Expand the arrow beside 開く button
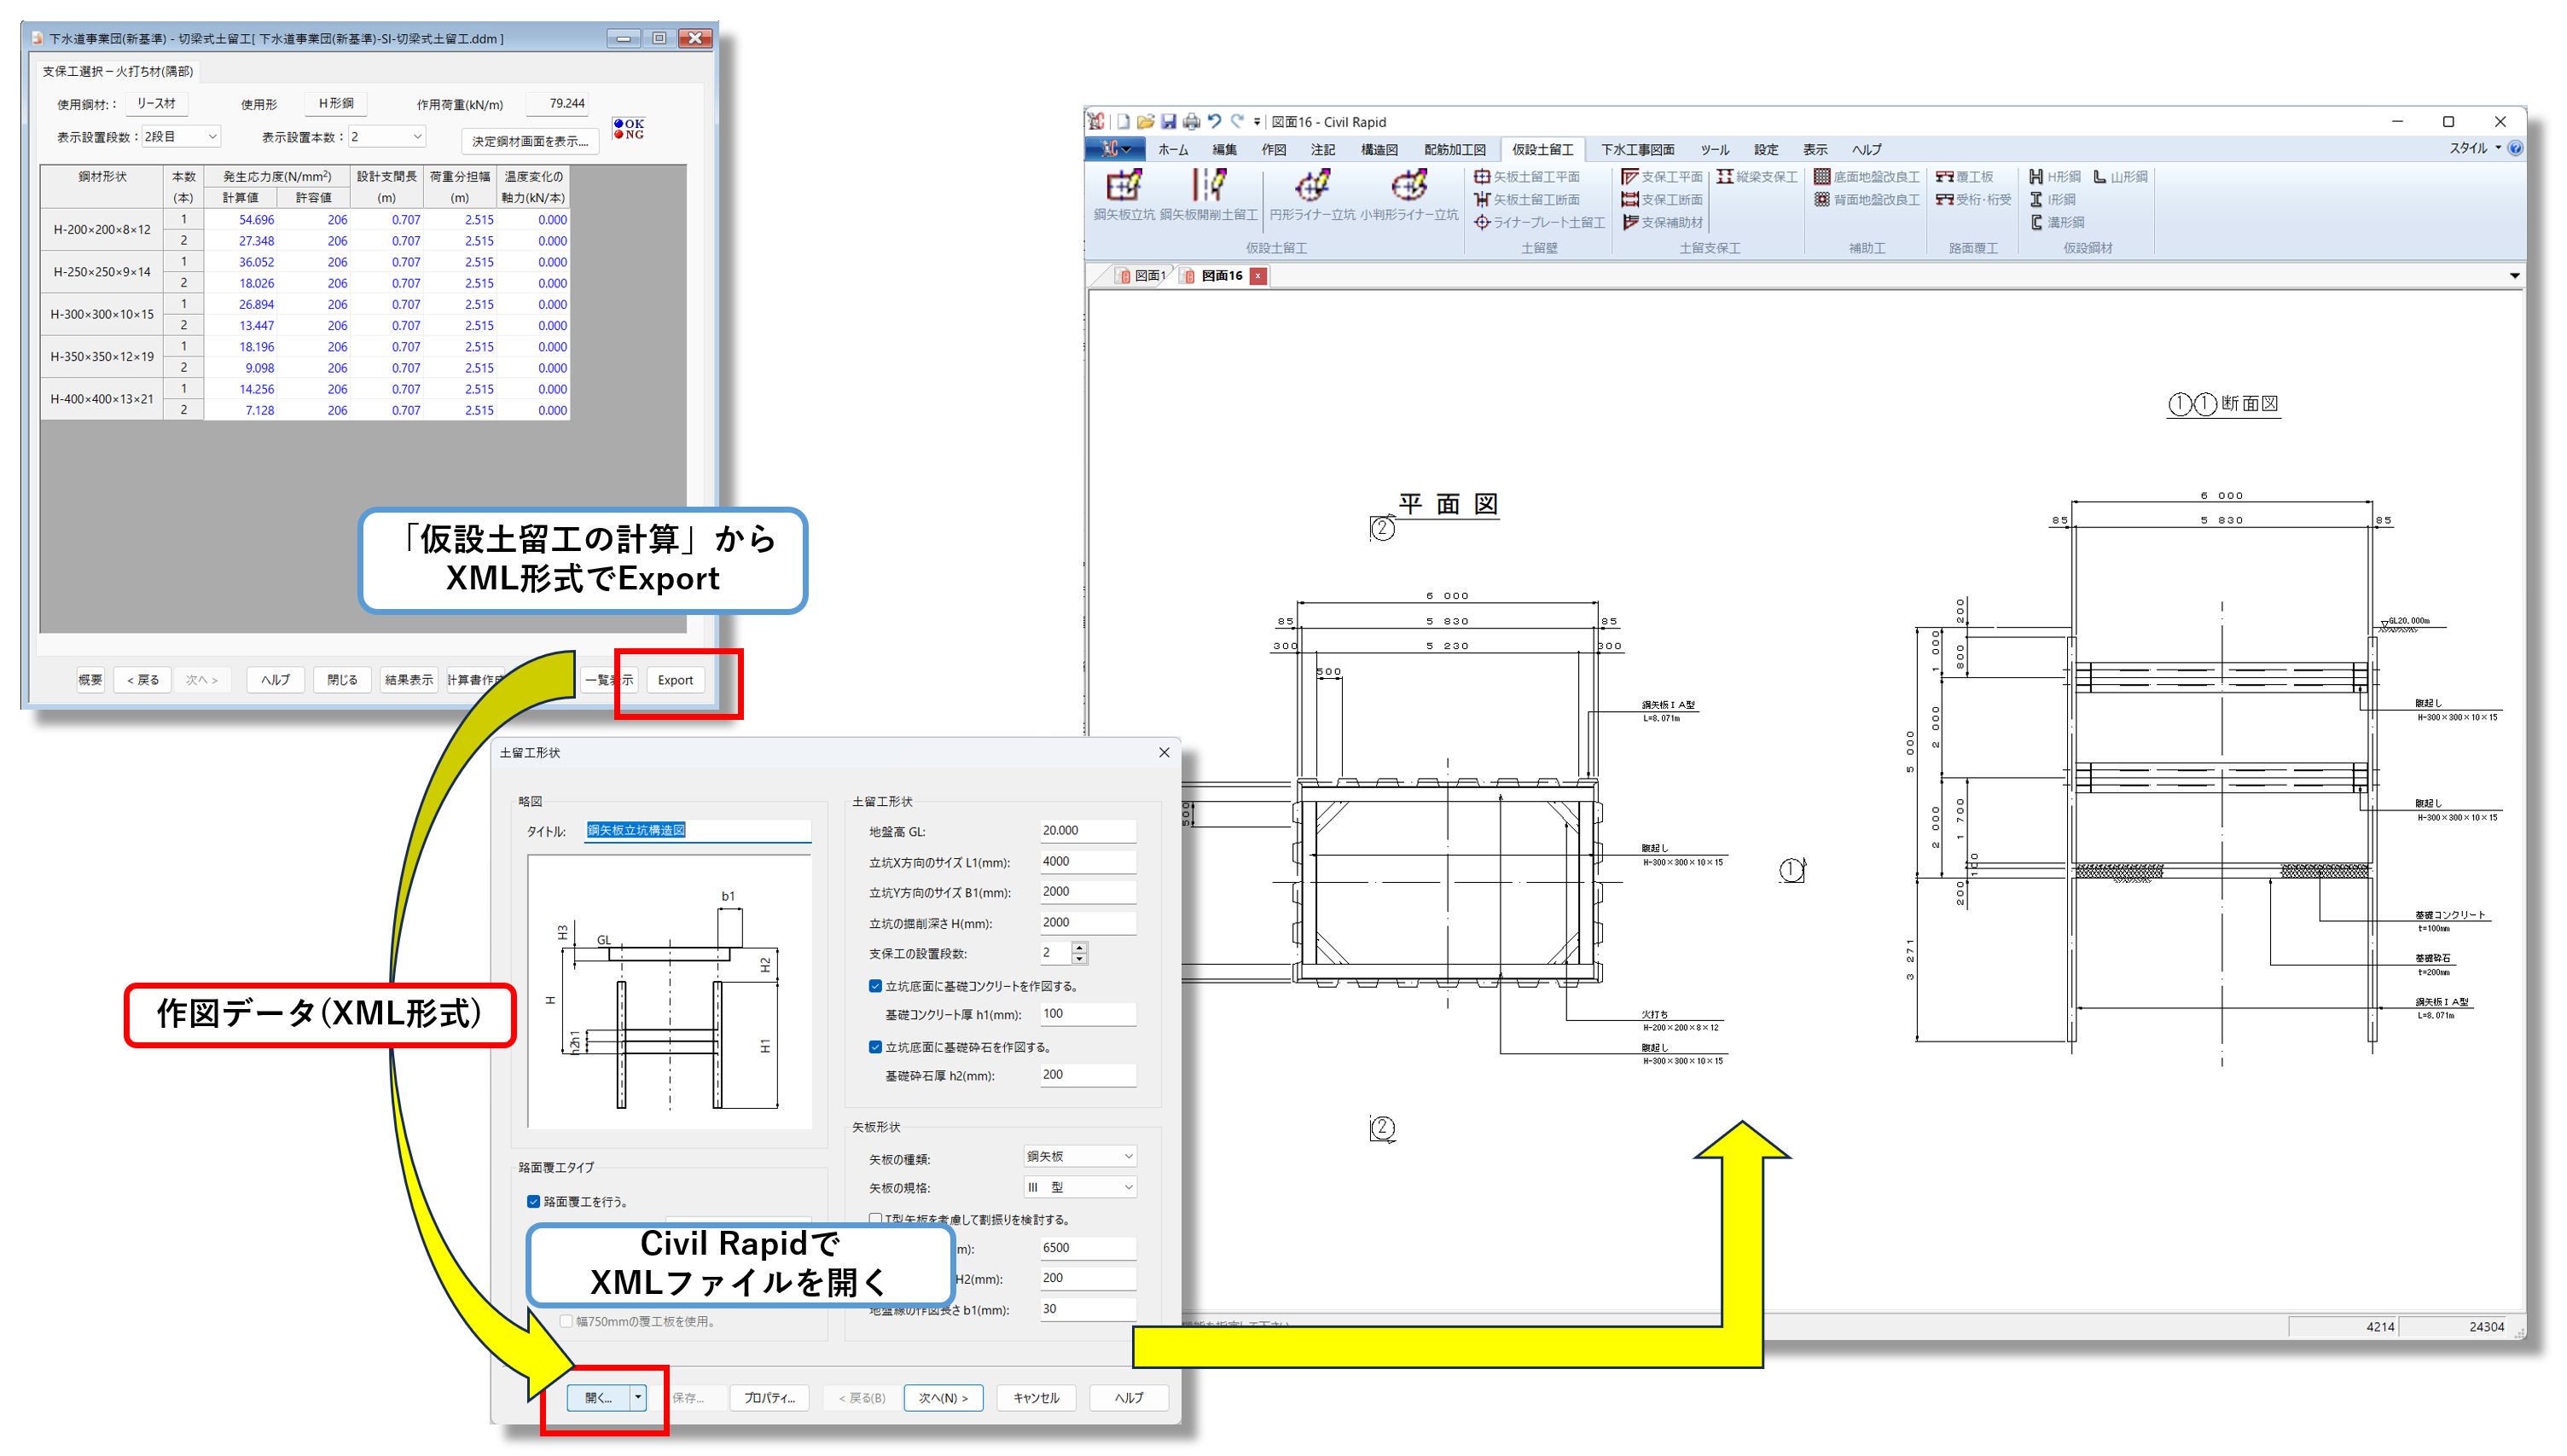 tap(637, 1397)
